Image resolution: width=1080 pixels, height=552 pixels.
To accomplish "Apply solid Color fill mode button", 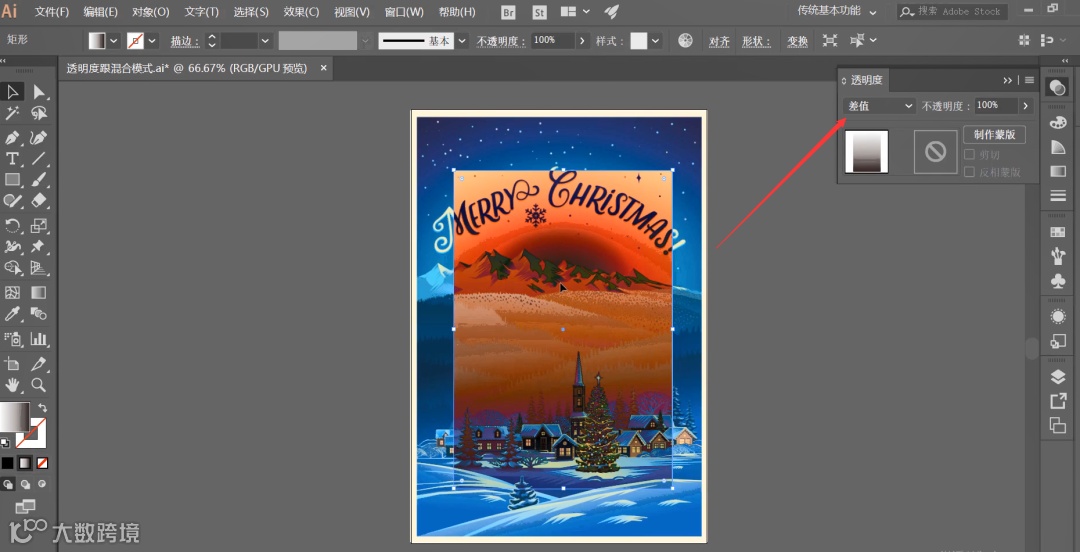I will [x=7, y=463].
